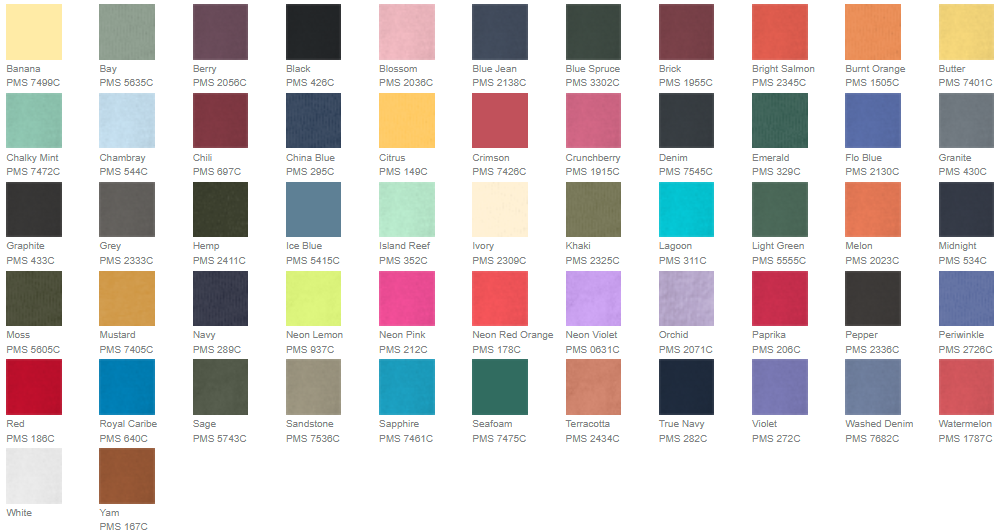Select the White color swatch
Screen dimensions: 1001x531
[34, 475]
